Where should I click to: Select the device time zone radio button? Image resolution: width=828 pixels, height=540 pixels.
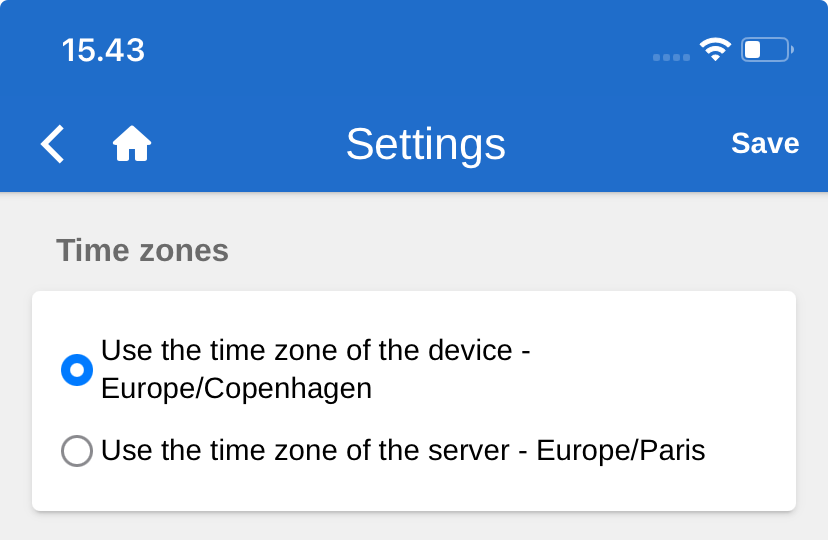click(77, 371)
